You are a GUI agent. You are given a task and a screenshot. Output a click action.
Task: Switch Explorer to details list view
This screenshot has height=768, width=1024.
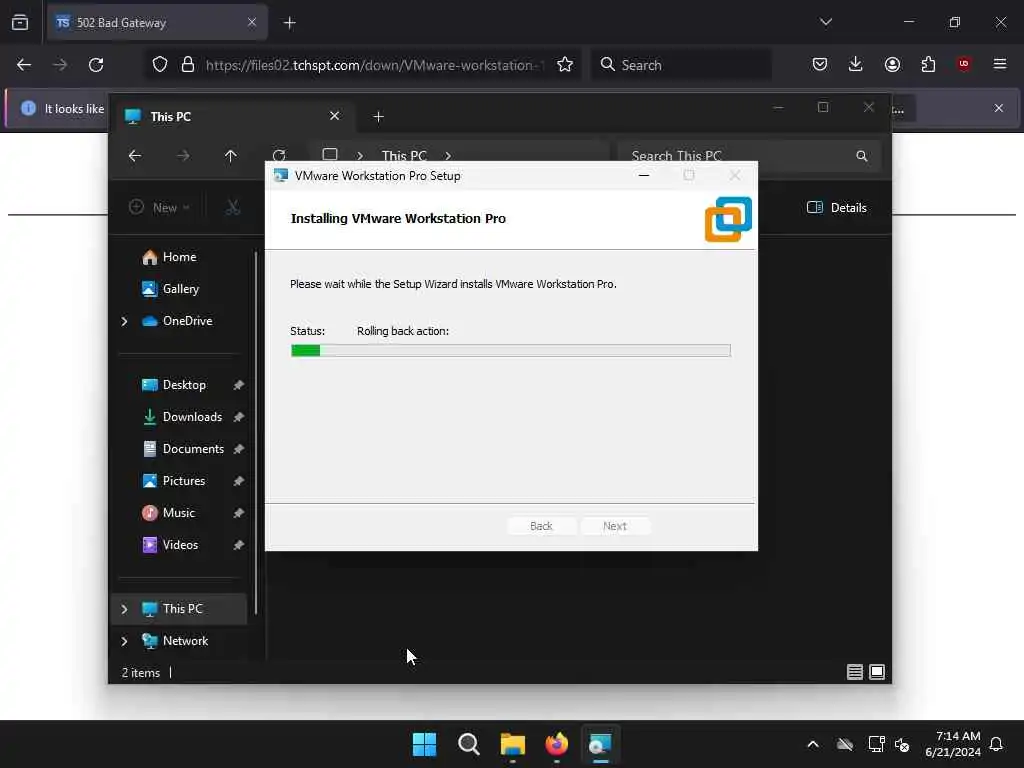point(855,672)
